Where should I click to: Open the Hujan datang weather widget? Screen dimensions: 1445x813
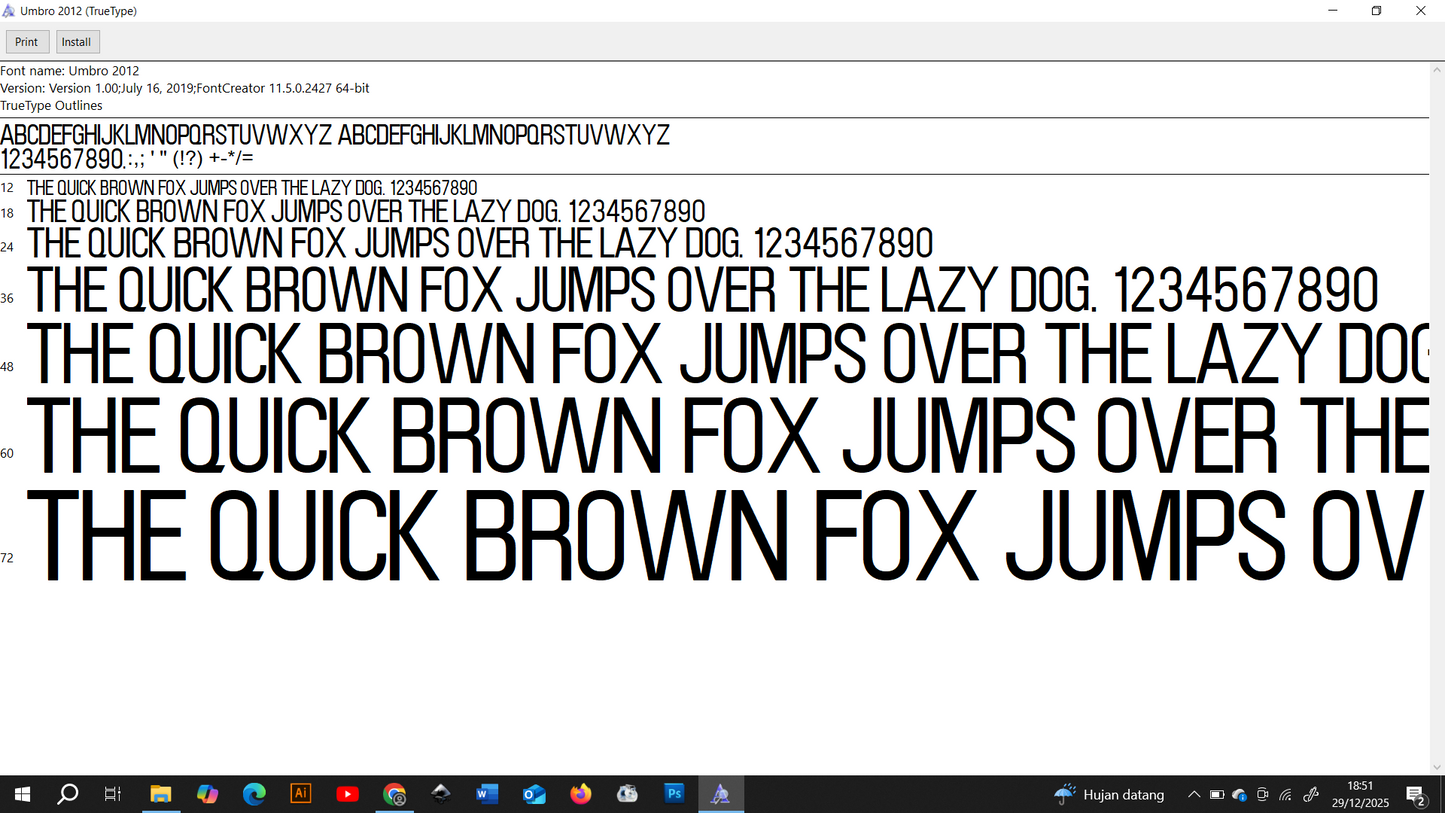point(1109,794)
